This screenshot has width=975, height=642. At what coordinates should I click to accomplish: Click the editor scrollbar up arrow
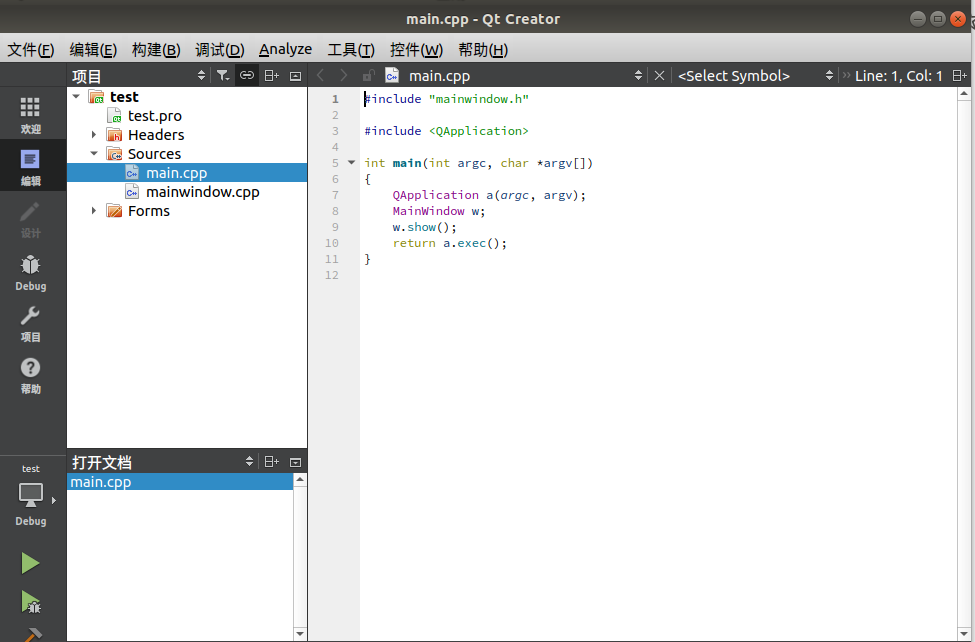[964, 94]
